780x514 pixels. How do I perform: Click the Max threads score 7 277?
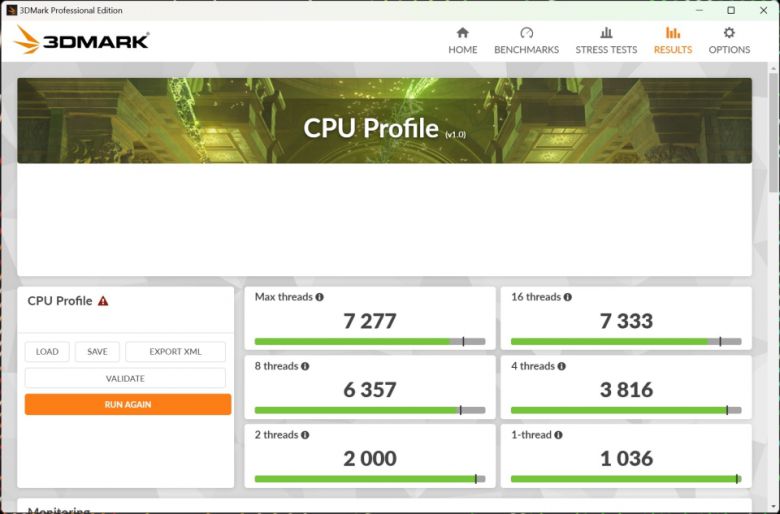370,321
